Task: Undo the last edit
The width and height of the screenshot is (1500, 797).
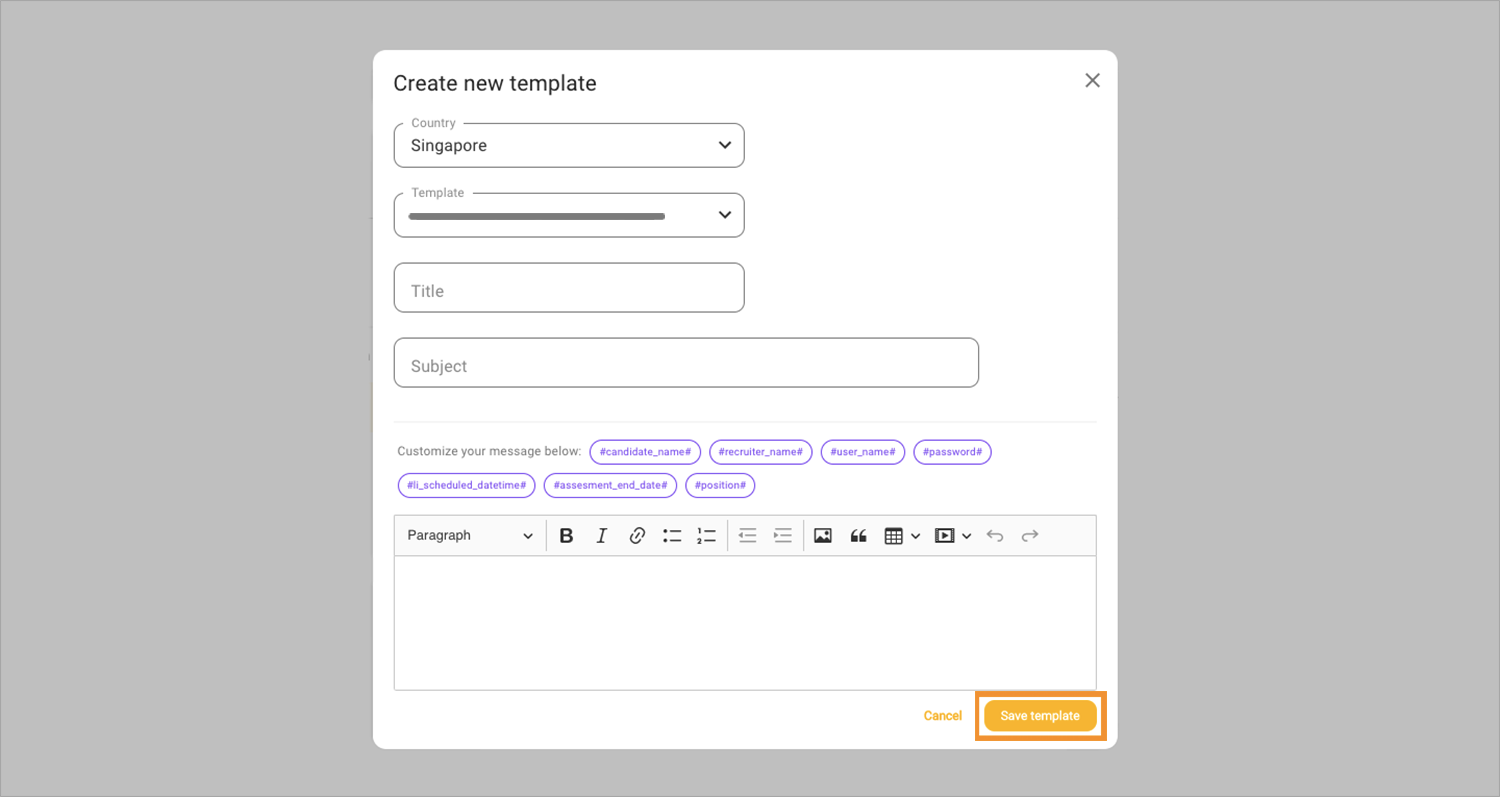Action: [x=995, y=536]
